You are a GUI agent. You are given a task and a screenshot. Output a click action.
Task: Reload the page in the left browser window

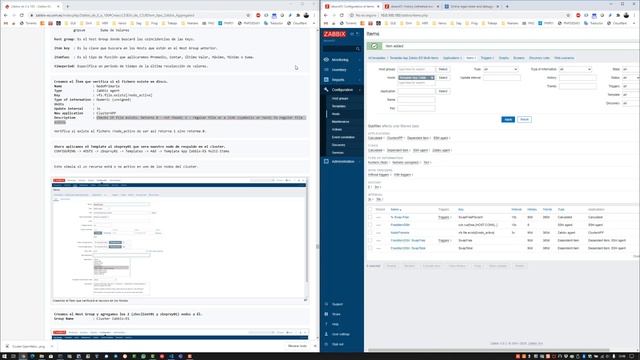click(22, 15)
